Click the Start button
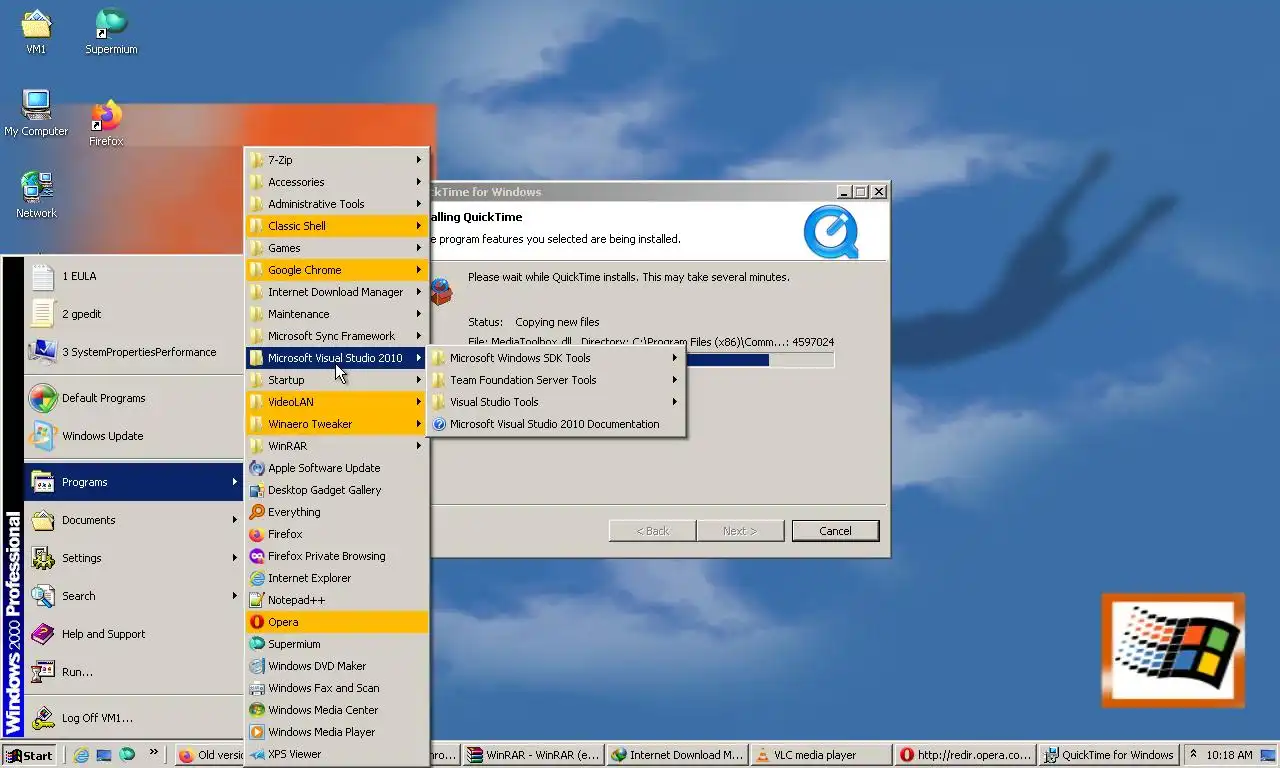 (30, 755)
